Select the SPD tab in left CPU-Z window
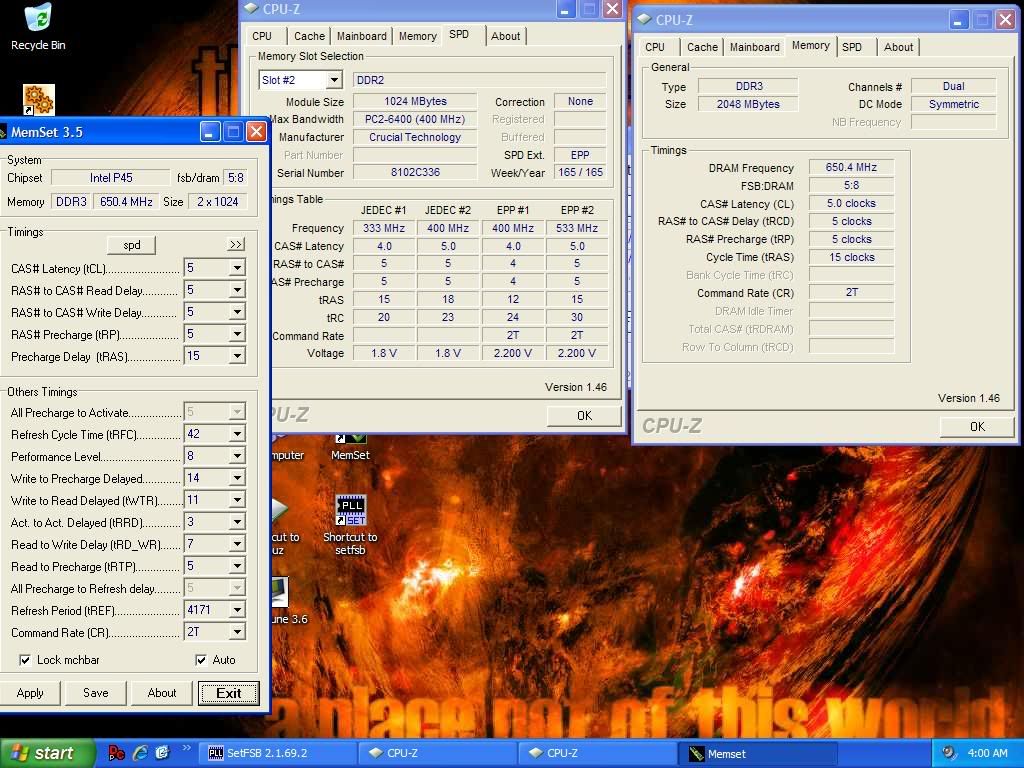This screenshot has width=1024, height=768. (x=459, y=35)
